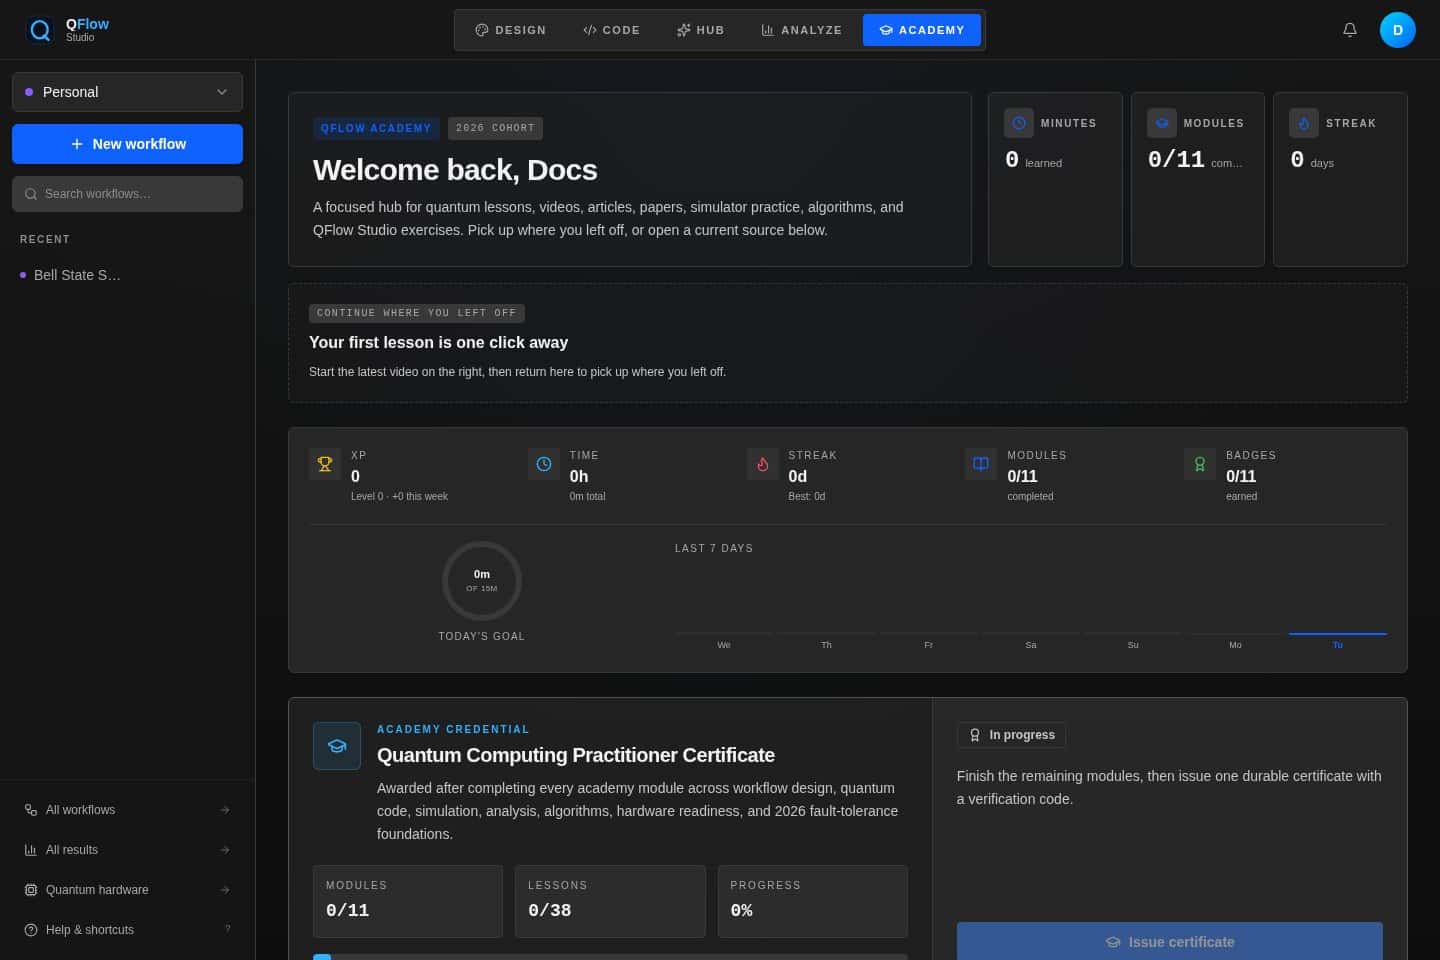
Task: Click the Welcome back, Docs heading
Action: pos(455,170)
